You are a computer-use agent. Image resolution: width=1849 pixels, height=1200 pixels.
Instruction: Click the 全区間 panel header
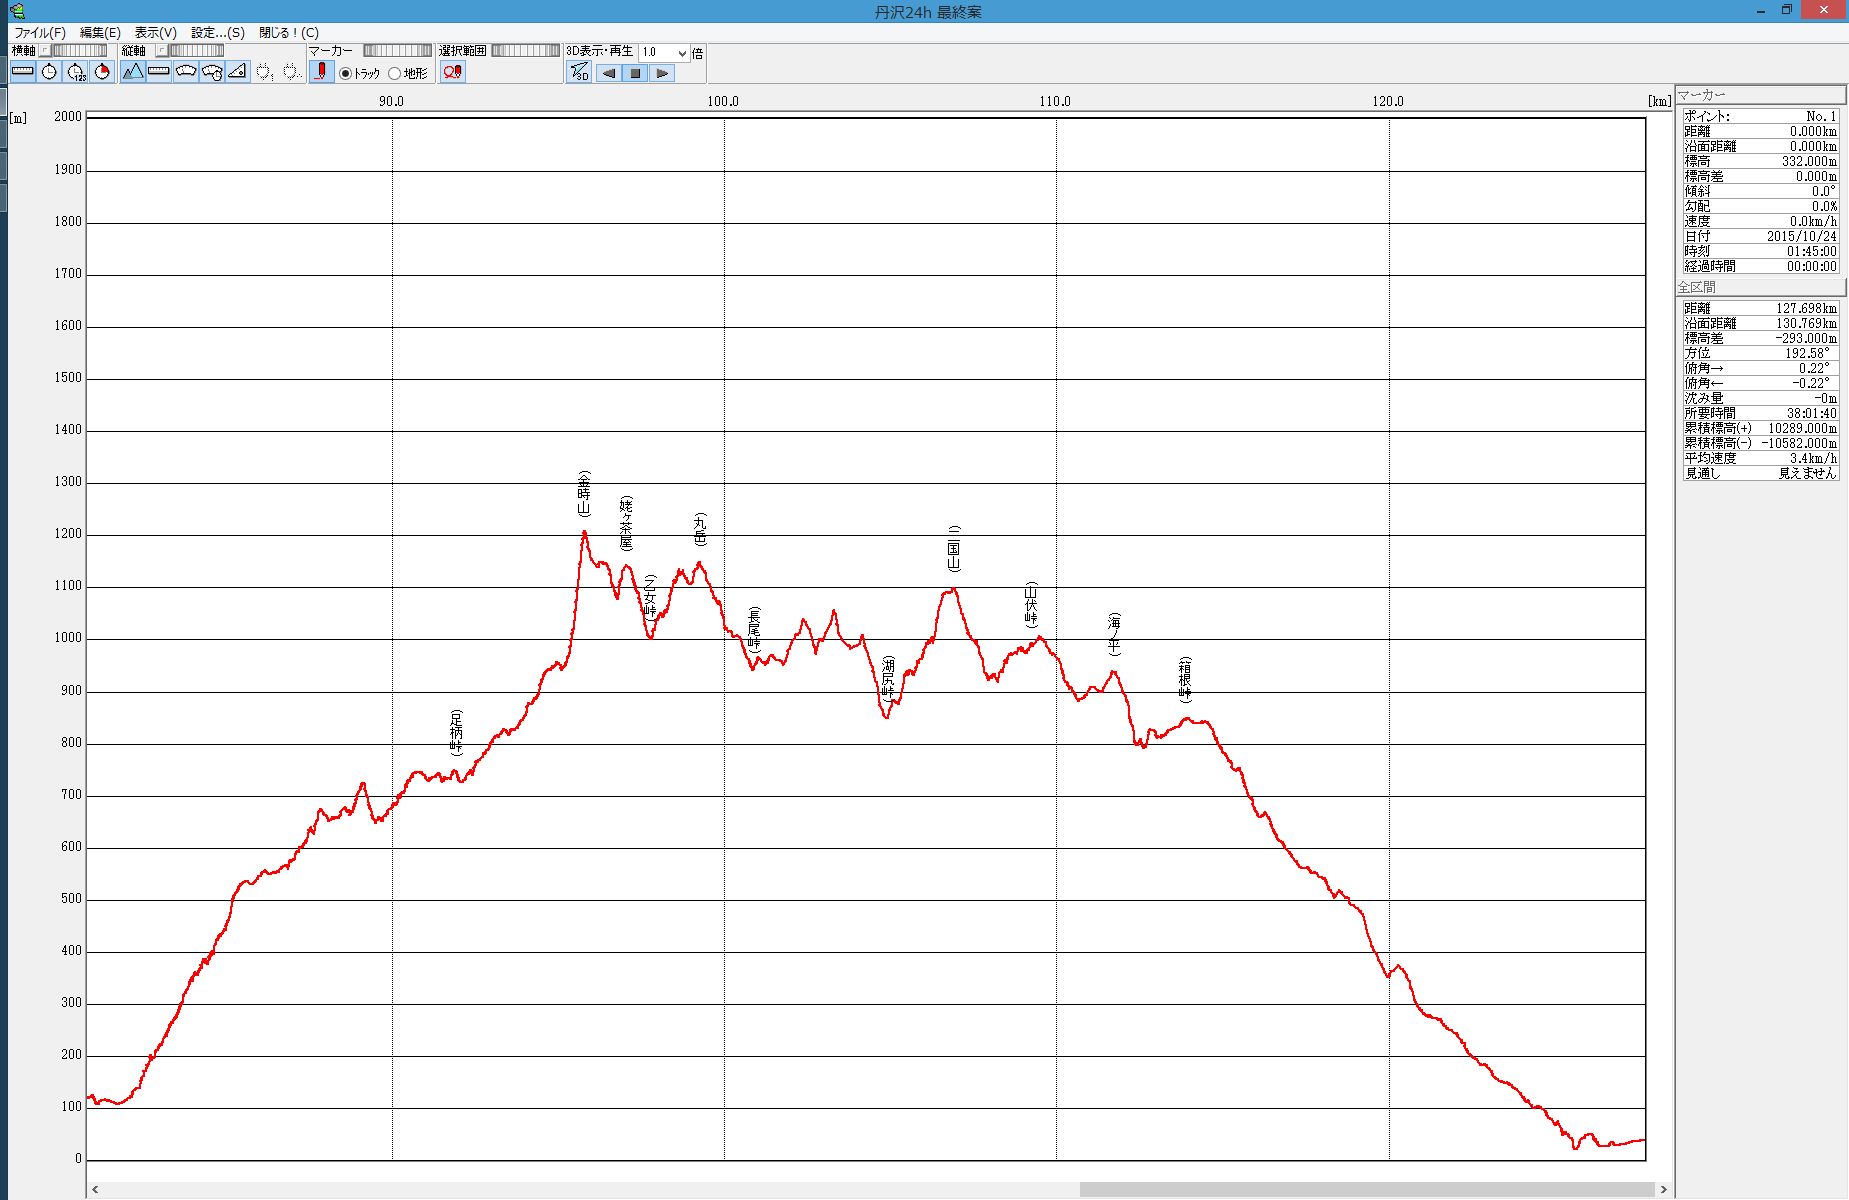[x=1760, y=287]
